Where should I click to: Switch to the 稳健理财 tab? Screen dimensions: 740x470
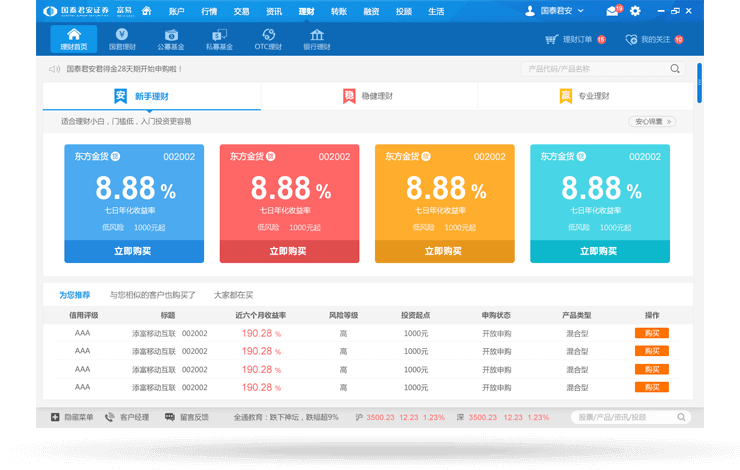click(369, 96)
